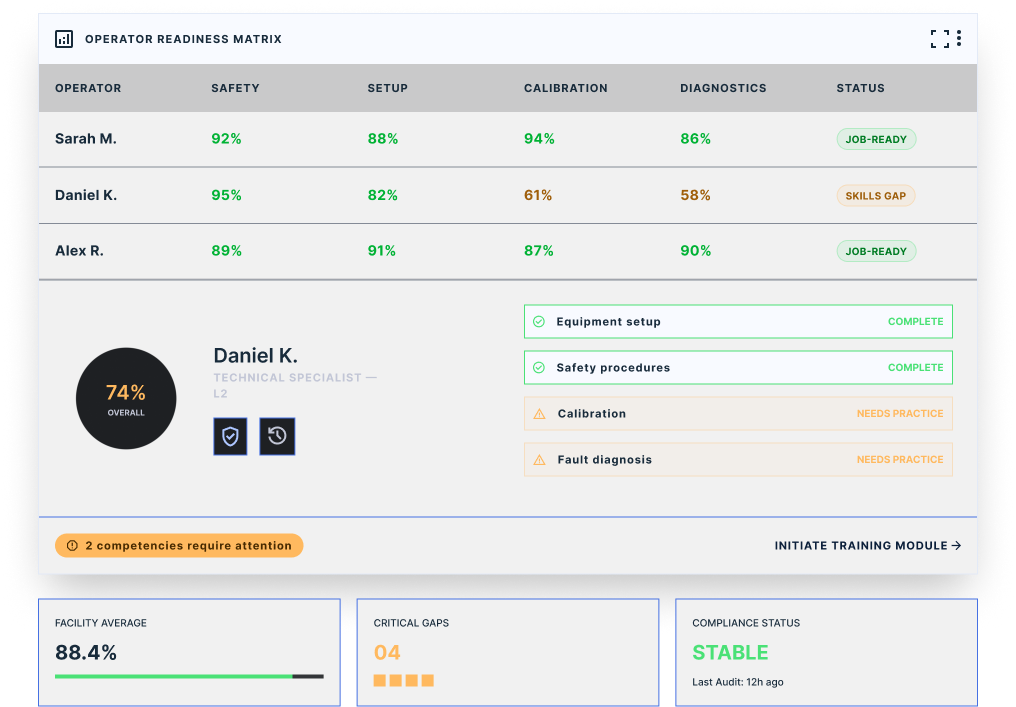Click Sarah M.'s 86% diagnostics score

pos(695,139)
